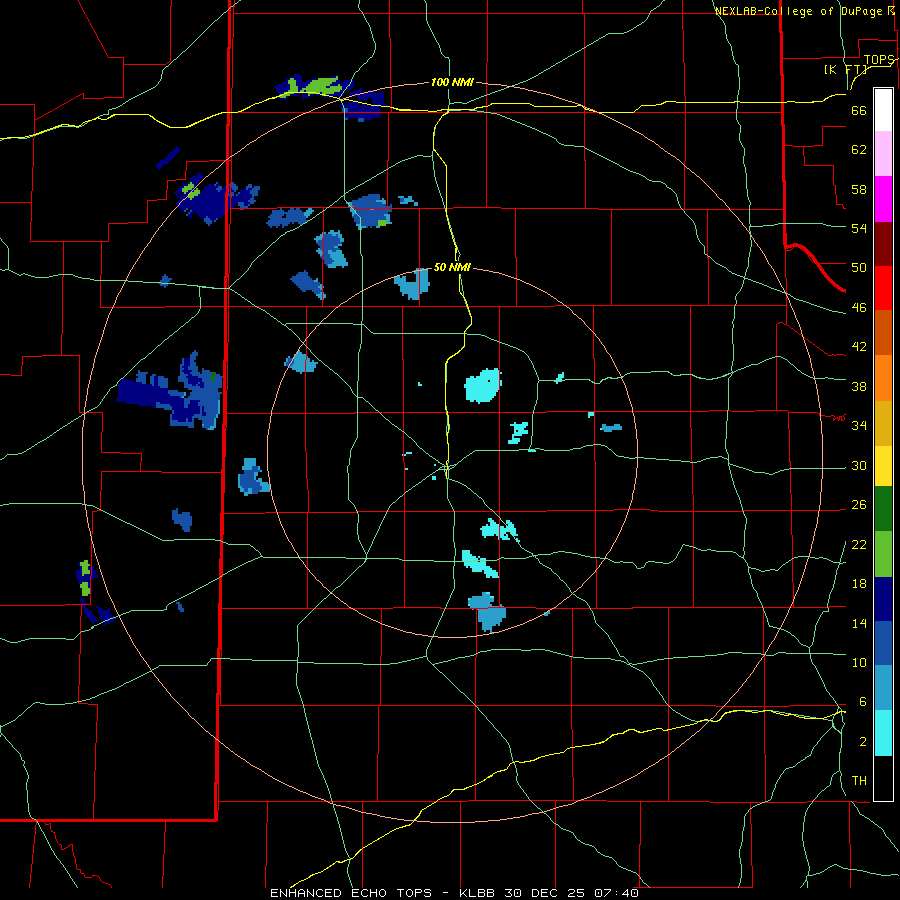Viewport: 900px width, 900px height.
Task: Click the TH threshold legend label
Action: click(859, 781)
